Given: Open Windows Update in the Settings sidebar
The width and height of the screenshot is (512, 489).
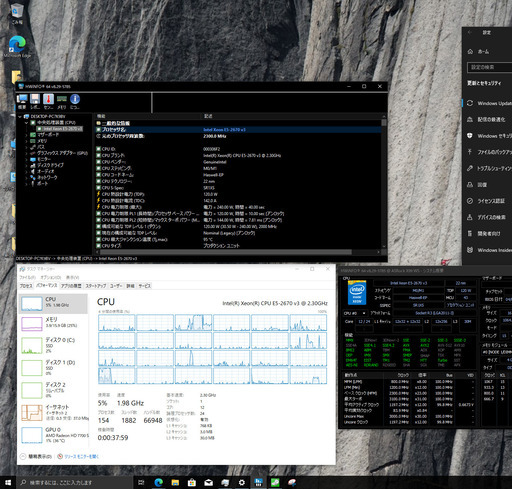Looking at the screenshot, I should click(x=489, y=103).
